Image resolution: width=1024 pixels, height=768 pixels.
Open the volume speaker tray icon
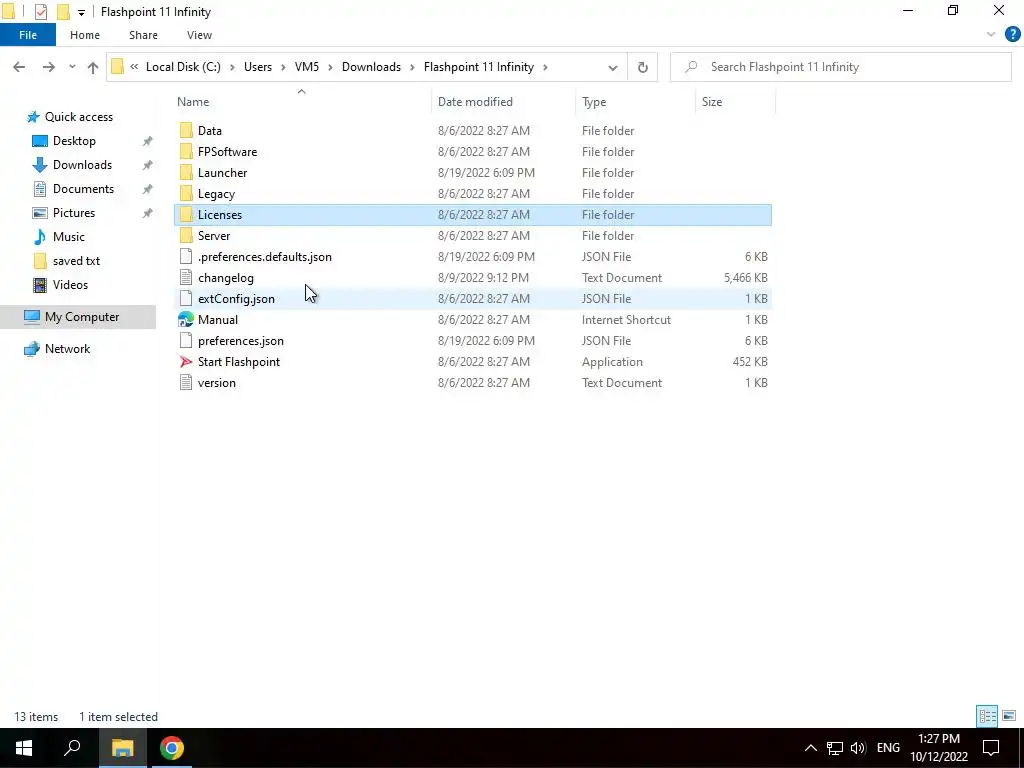pyautogui.click(x=858, y=748)
